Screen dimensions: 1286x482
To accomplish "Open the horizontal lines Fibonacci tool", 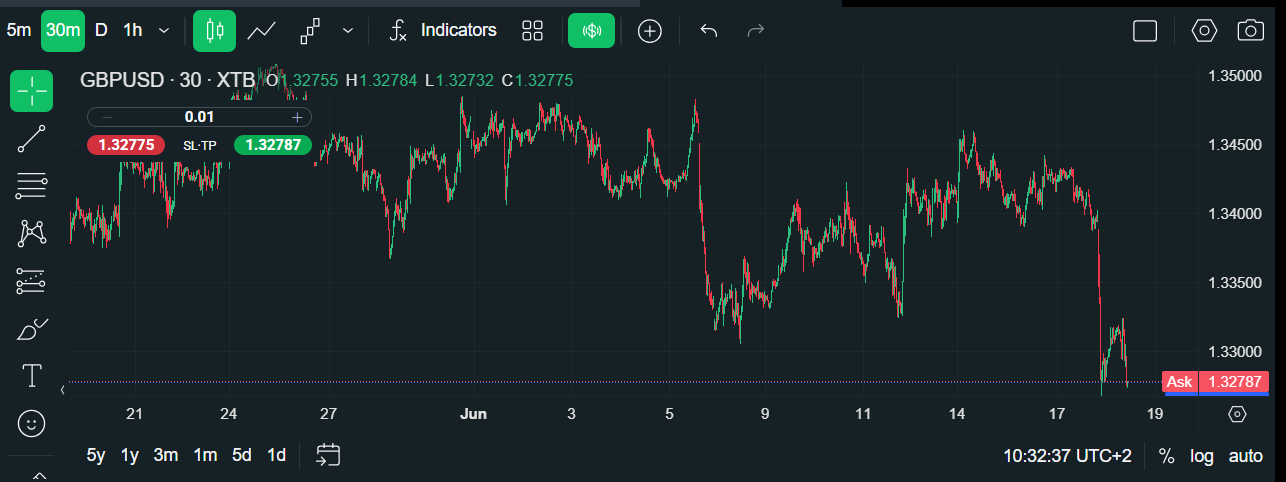I will point(32,185).
